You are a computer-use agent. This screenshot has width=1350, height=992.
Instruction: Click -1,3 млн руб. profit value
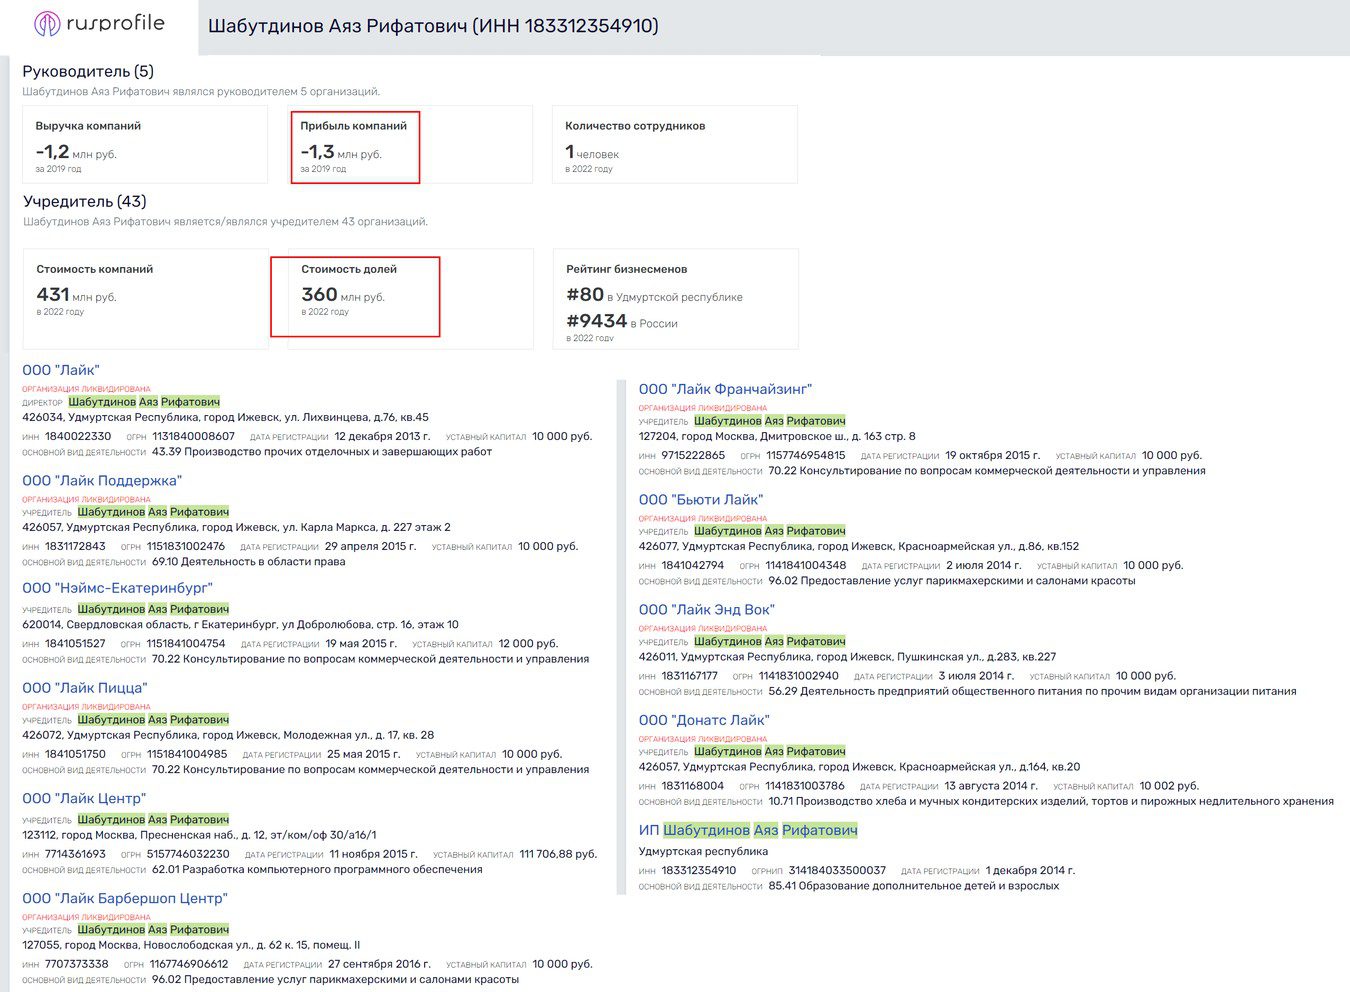coord(341,152)
